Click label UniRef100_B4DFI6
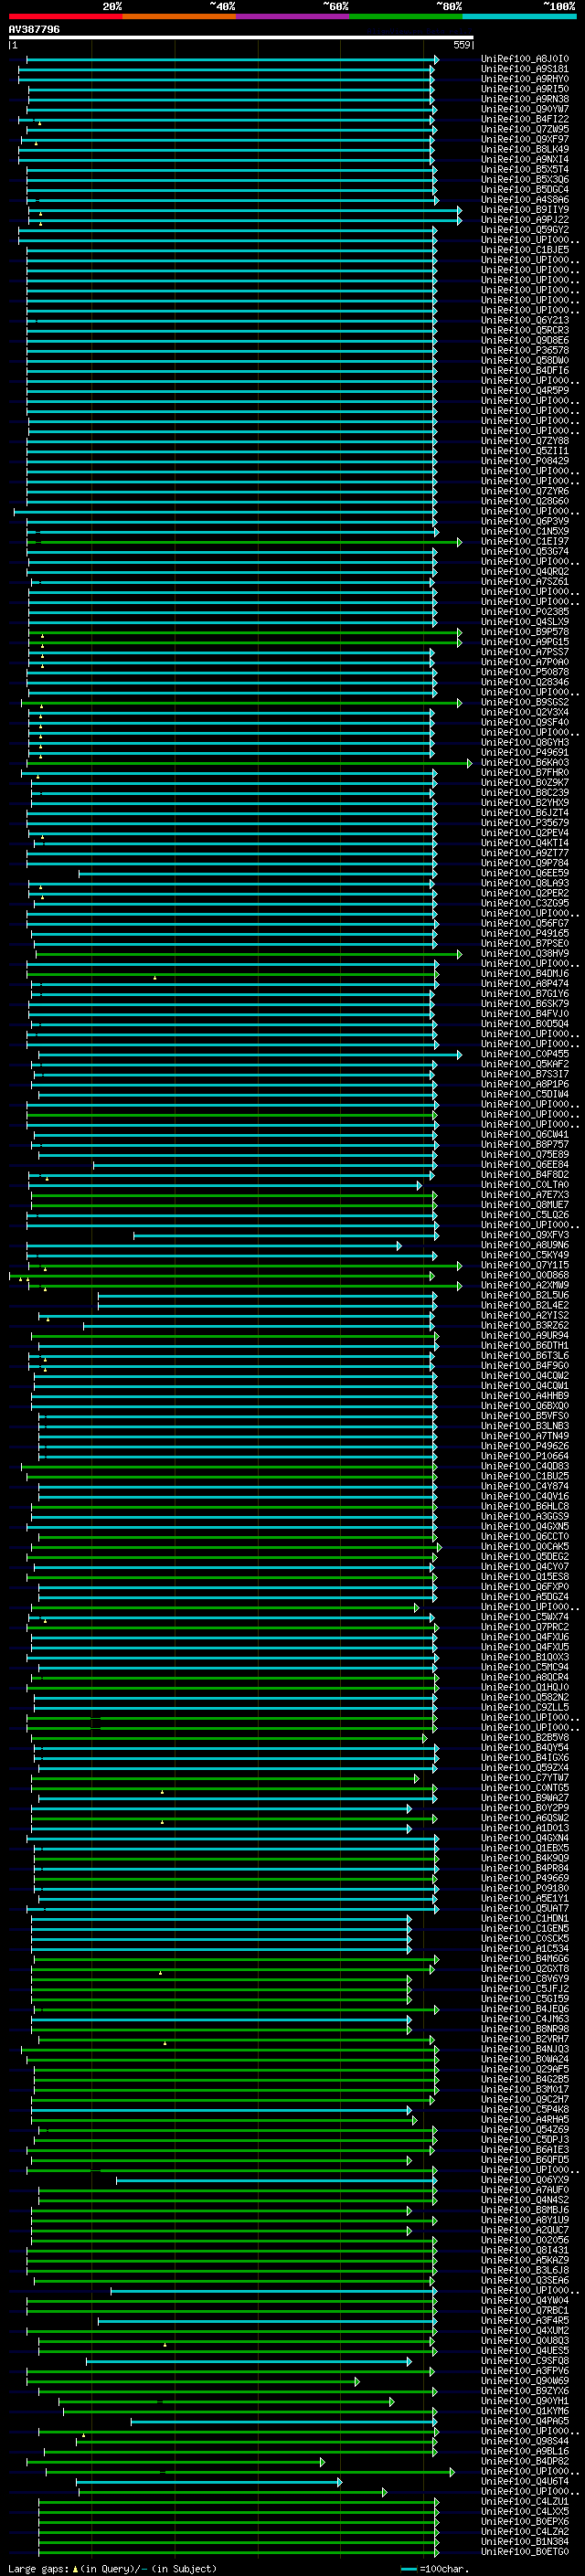 click(525, 370)
